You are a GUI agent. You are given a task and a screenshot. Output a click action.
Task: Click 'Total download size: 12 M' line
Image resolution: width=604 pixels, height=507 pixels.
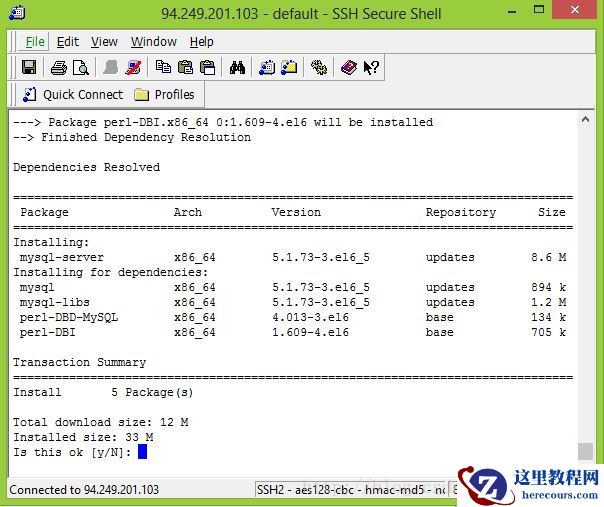point(101,422)
